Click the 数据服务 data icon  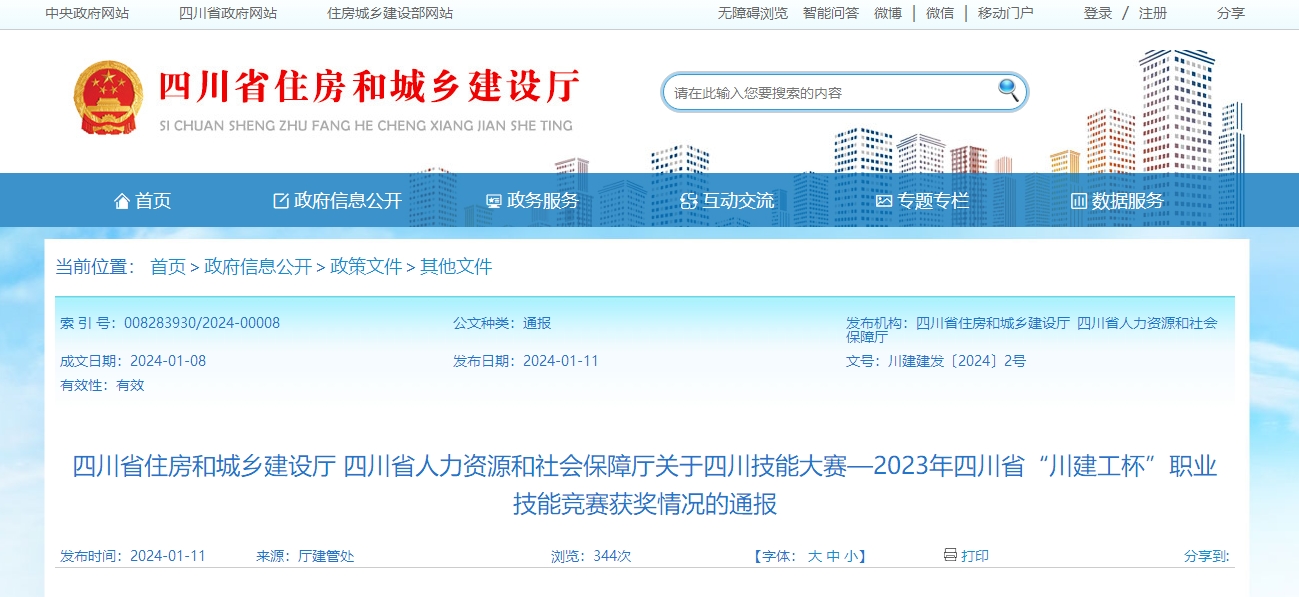(1077, 200)
